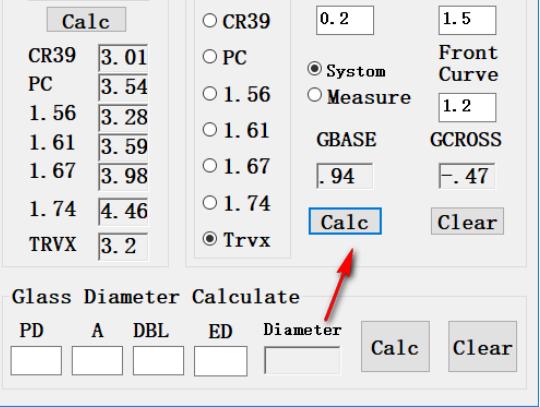The width and height of the screenshot is (540, 407).
Task: Click Clear in Glass Diameter Calculate section
Action: coord(482,347)
